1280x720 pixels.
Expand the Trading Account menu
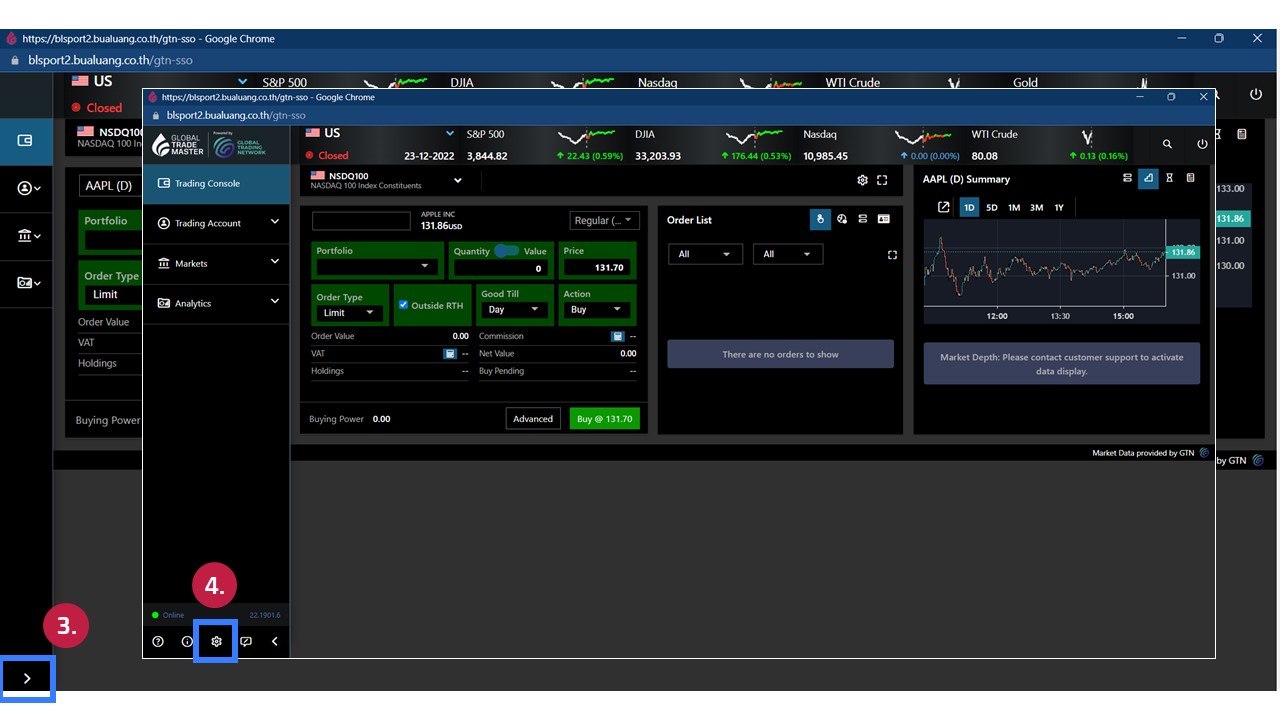216,223
